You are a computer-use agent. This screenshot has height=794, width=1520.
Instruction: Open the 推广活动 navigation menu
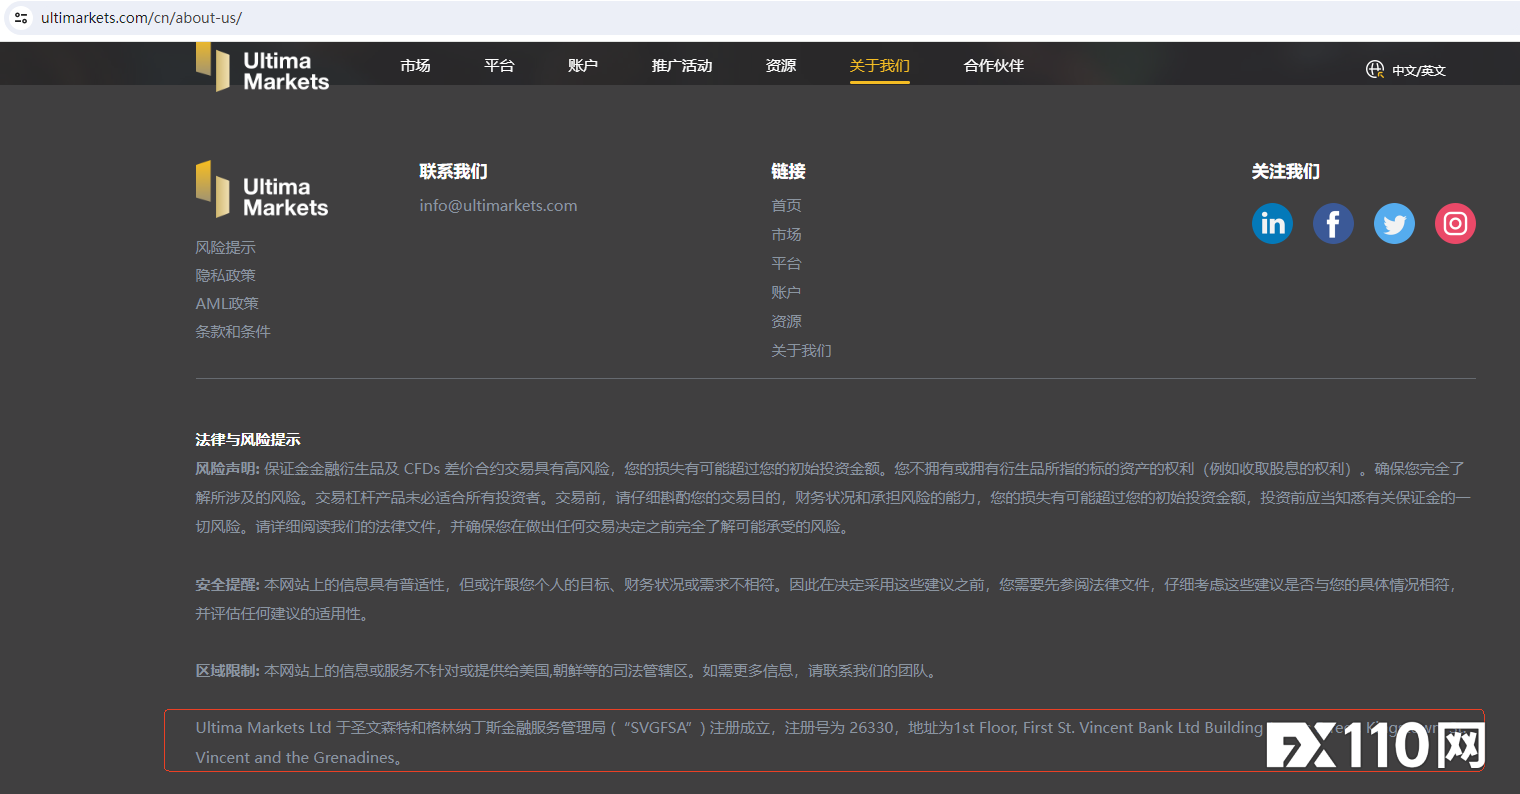pyautogui.click(x=682, y=66)
